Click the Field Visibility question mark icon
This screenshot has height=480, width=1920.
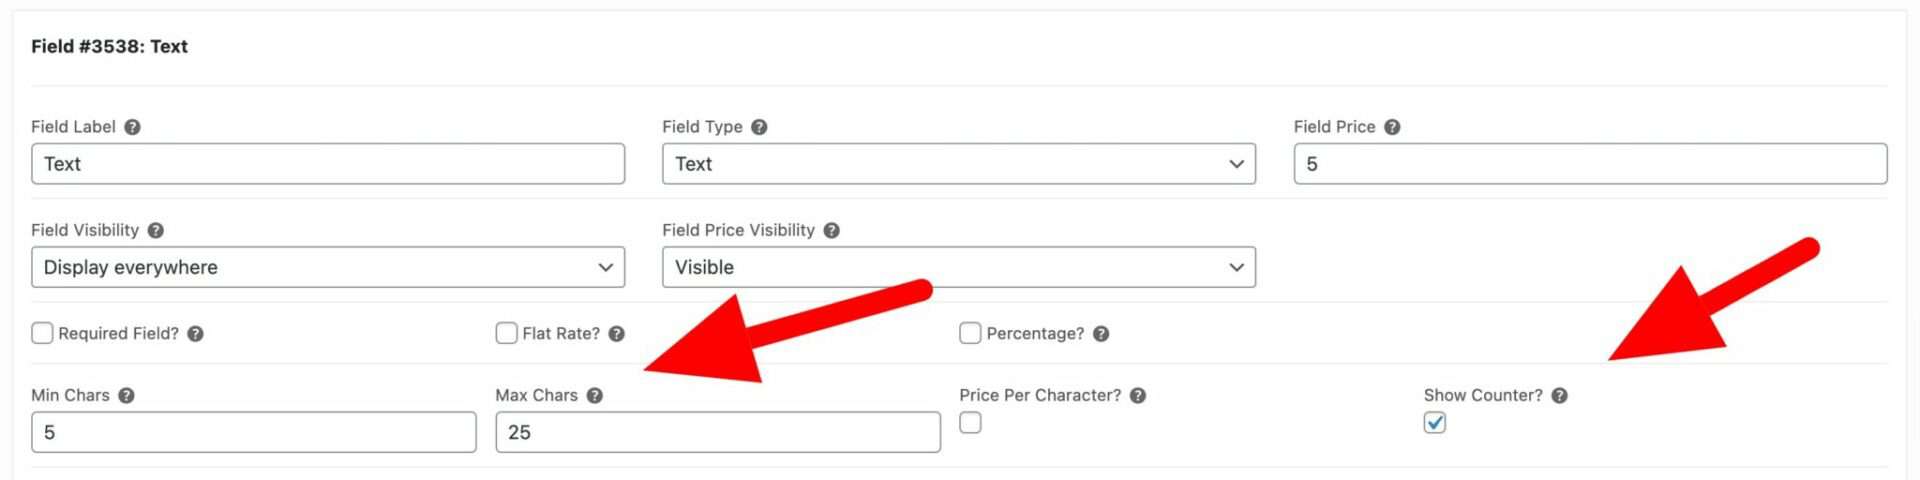[155, 230]
